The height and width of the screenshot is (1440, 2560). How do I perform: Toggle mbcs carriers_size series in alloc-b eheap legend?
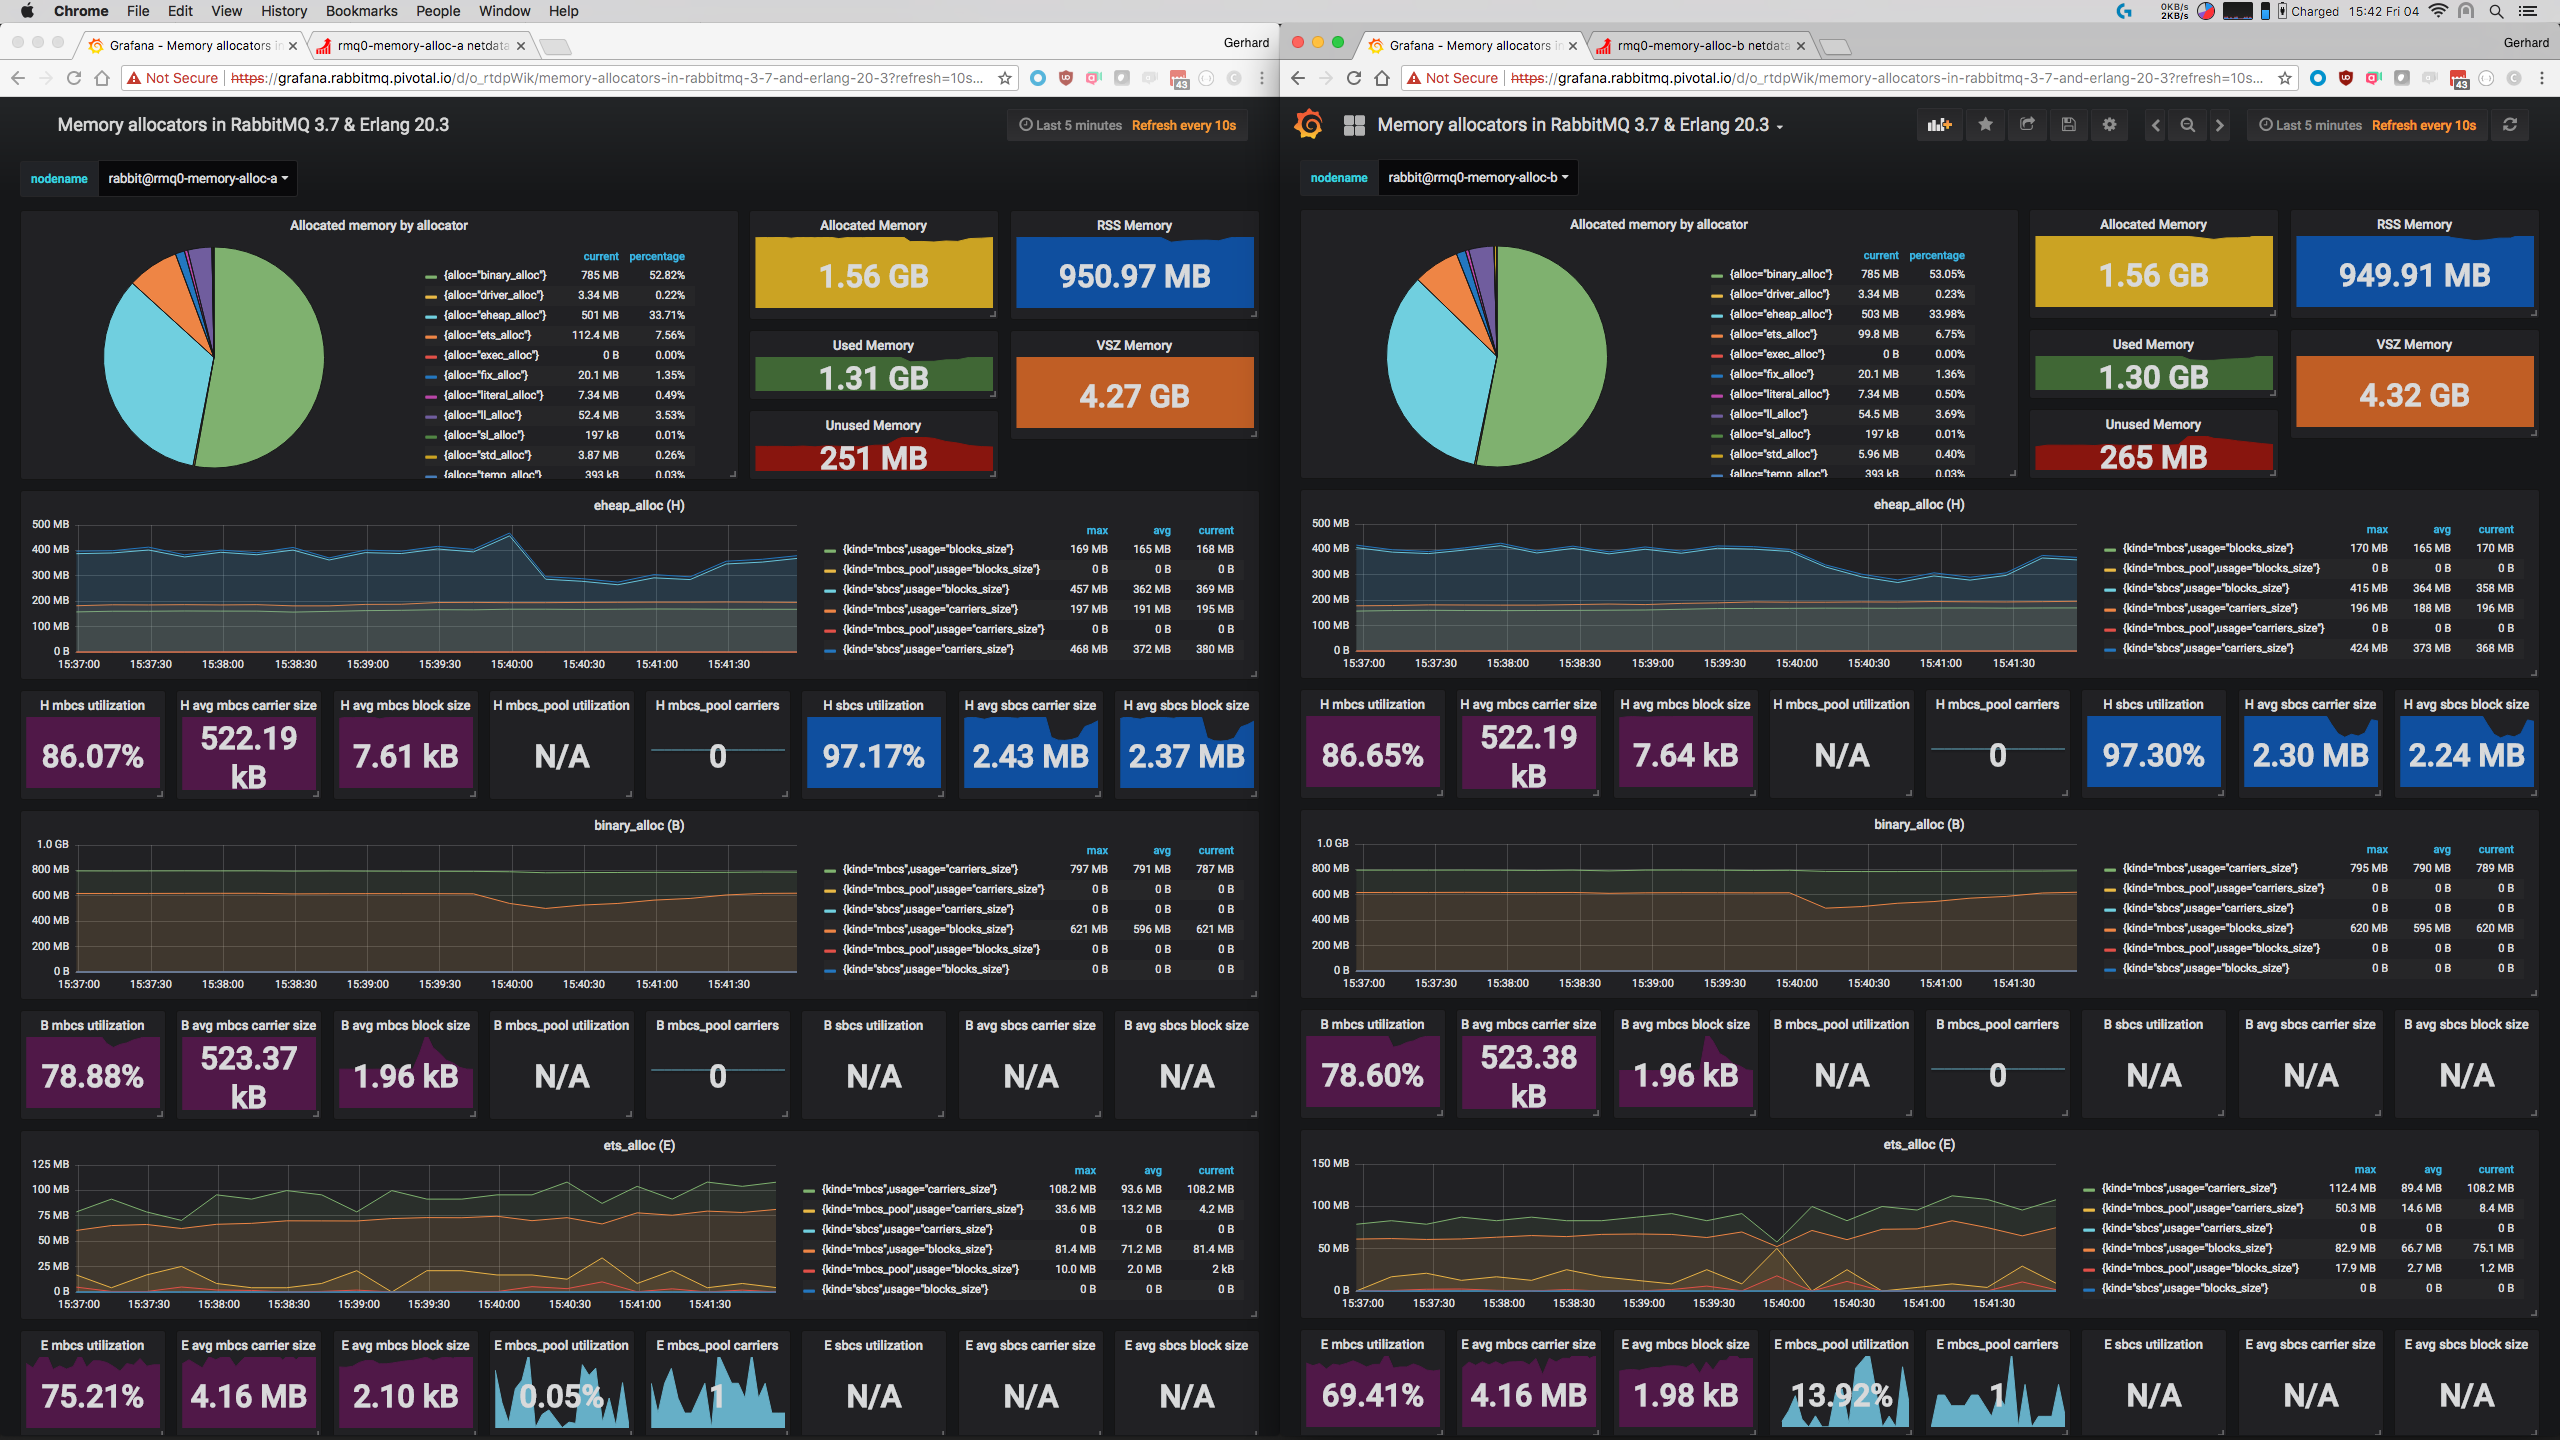(x=2210, y=608)
